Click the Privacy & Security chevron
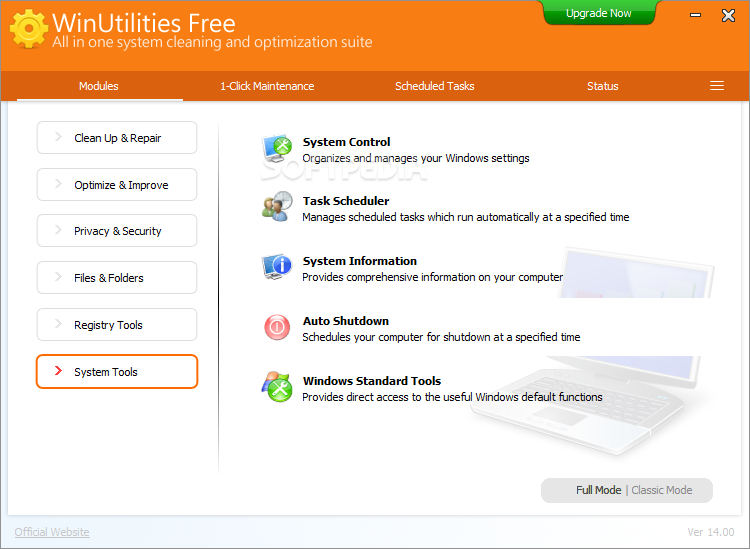Viewport: 750px width, 549px height. pyautogui.click(x=58, y=230)
